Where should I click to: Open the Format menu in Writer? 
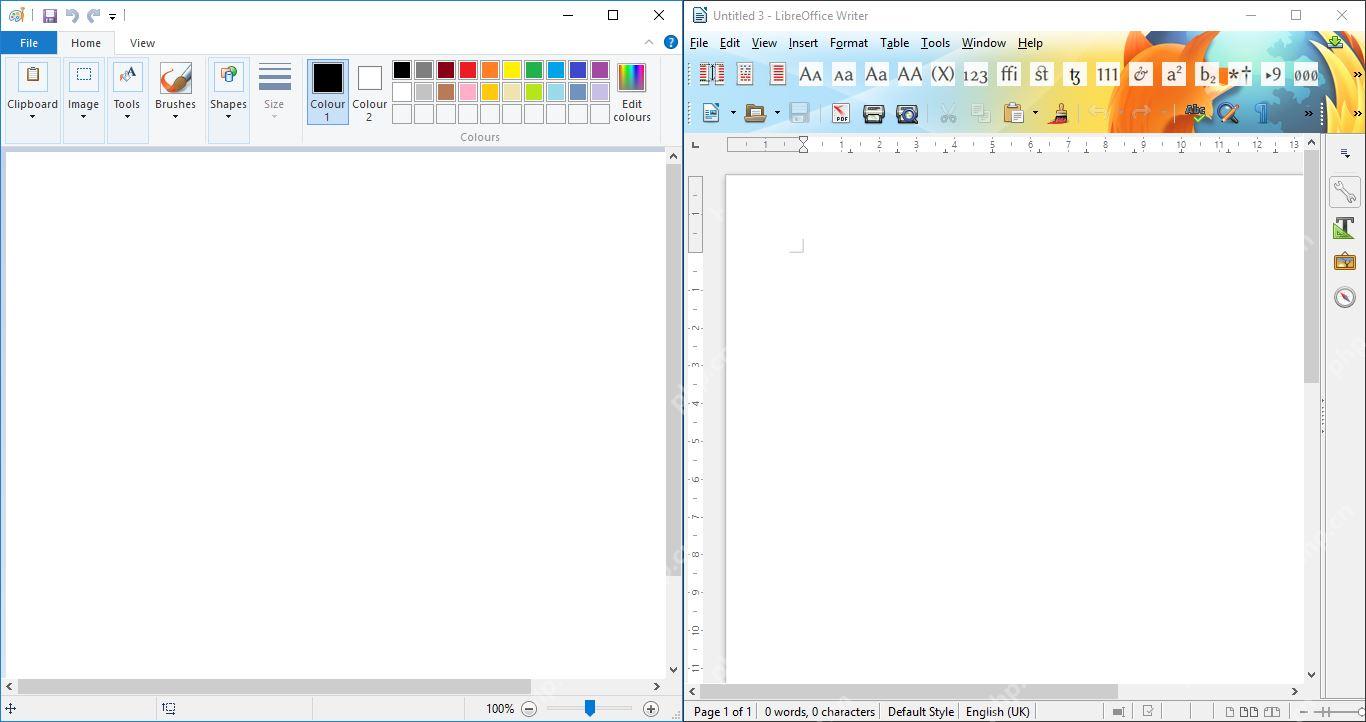pyautogui.click(x=849, y=43)
